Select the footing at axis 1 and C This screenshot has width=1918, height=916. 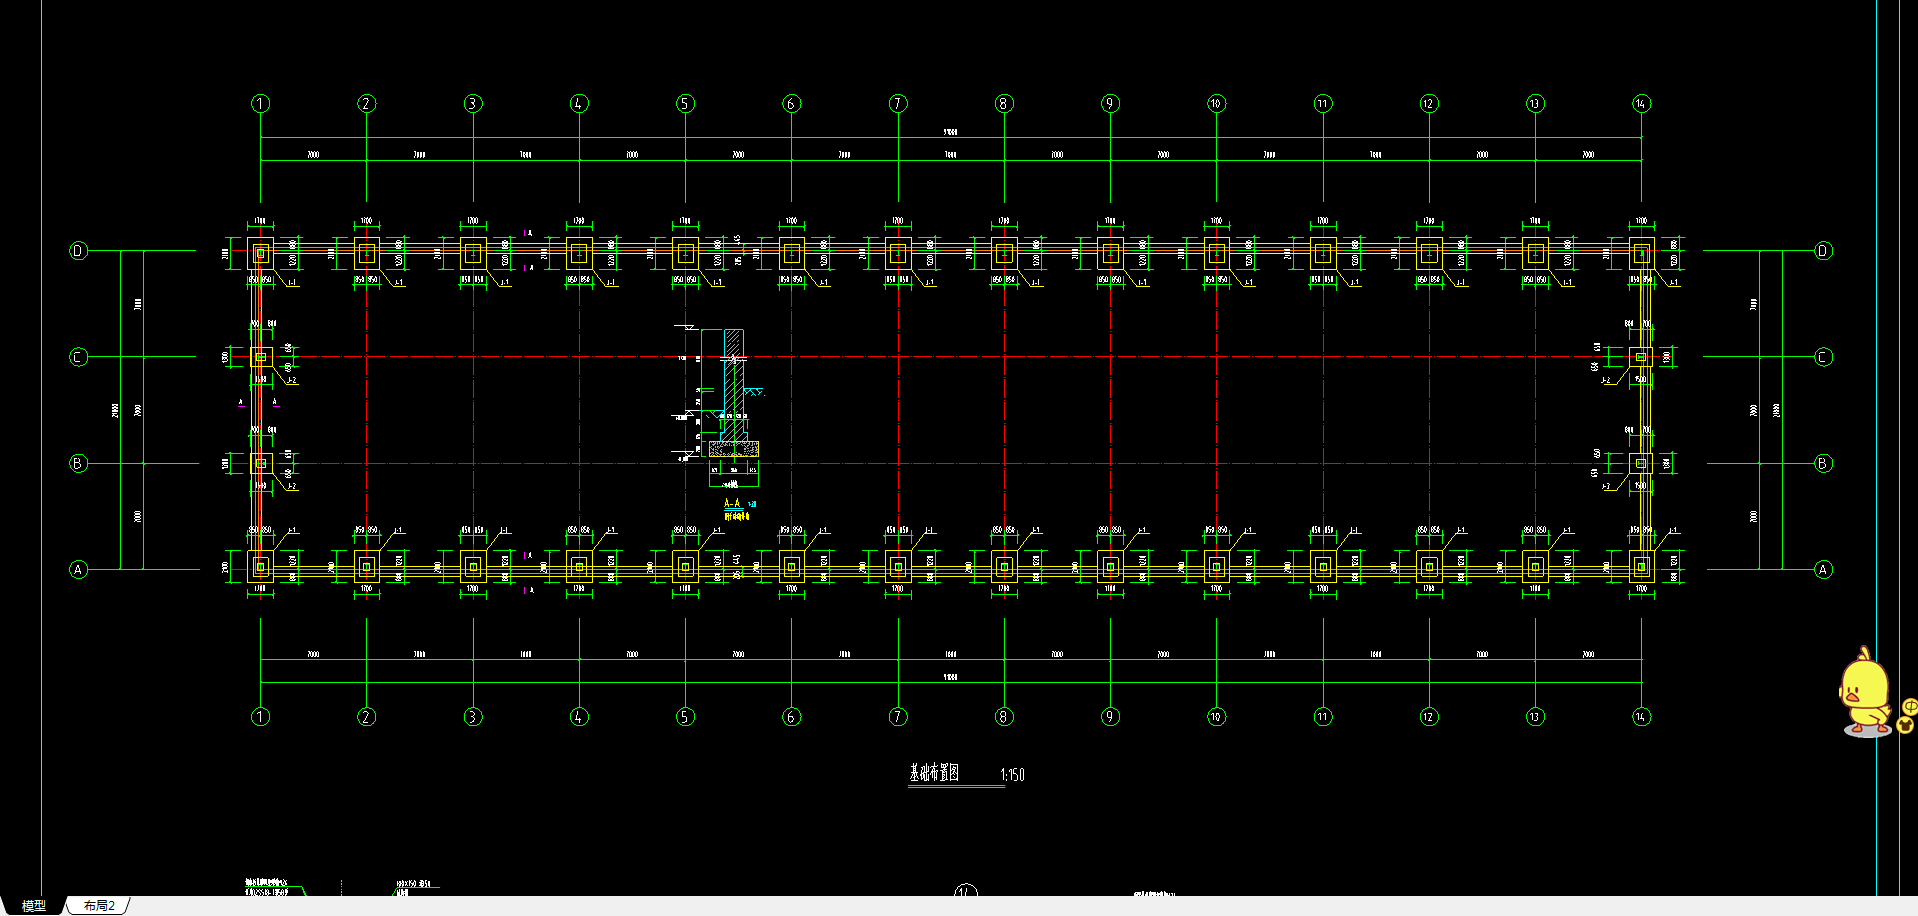click(x=261, y=357)
